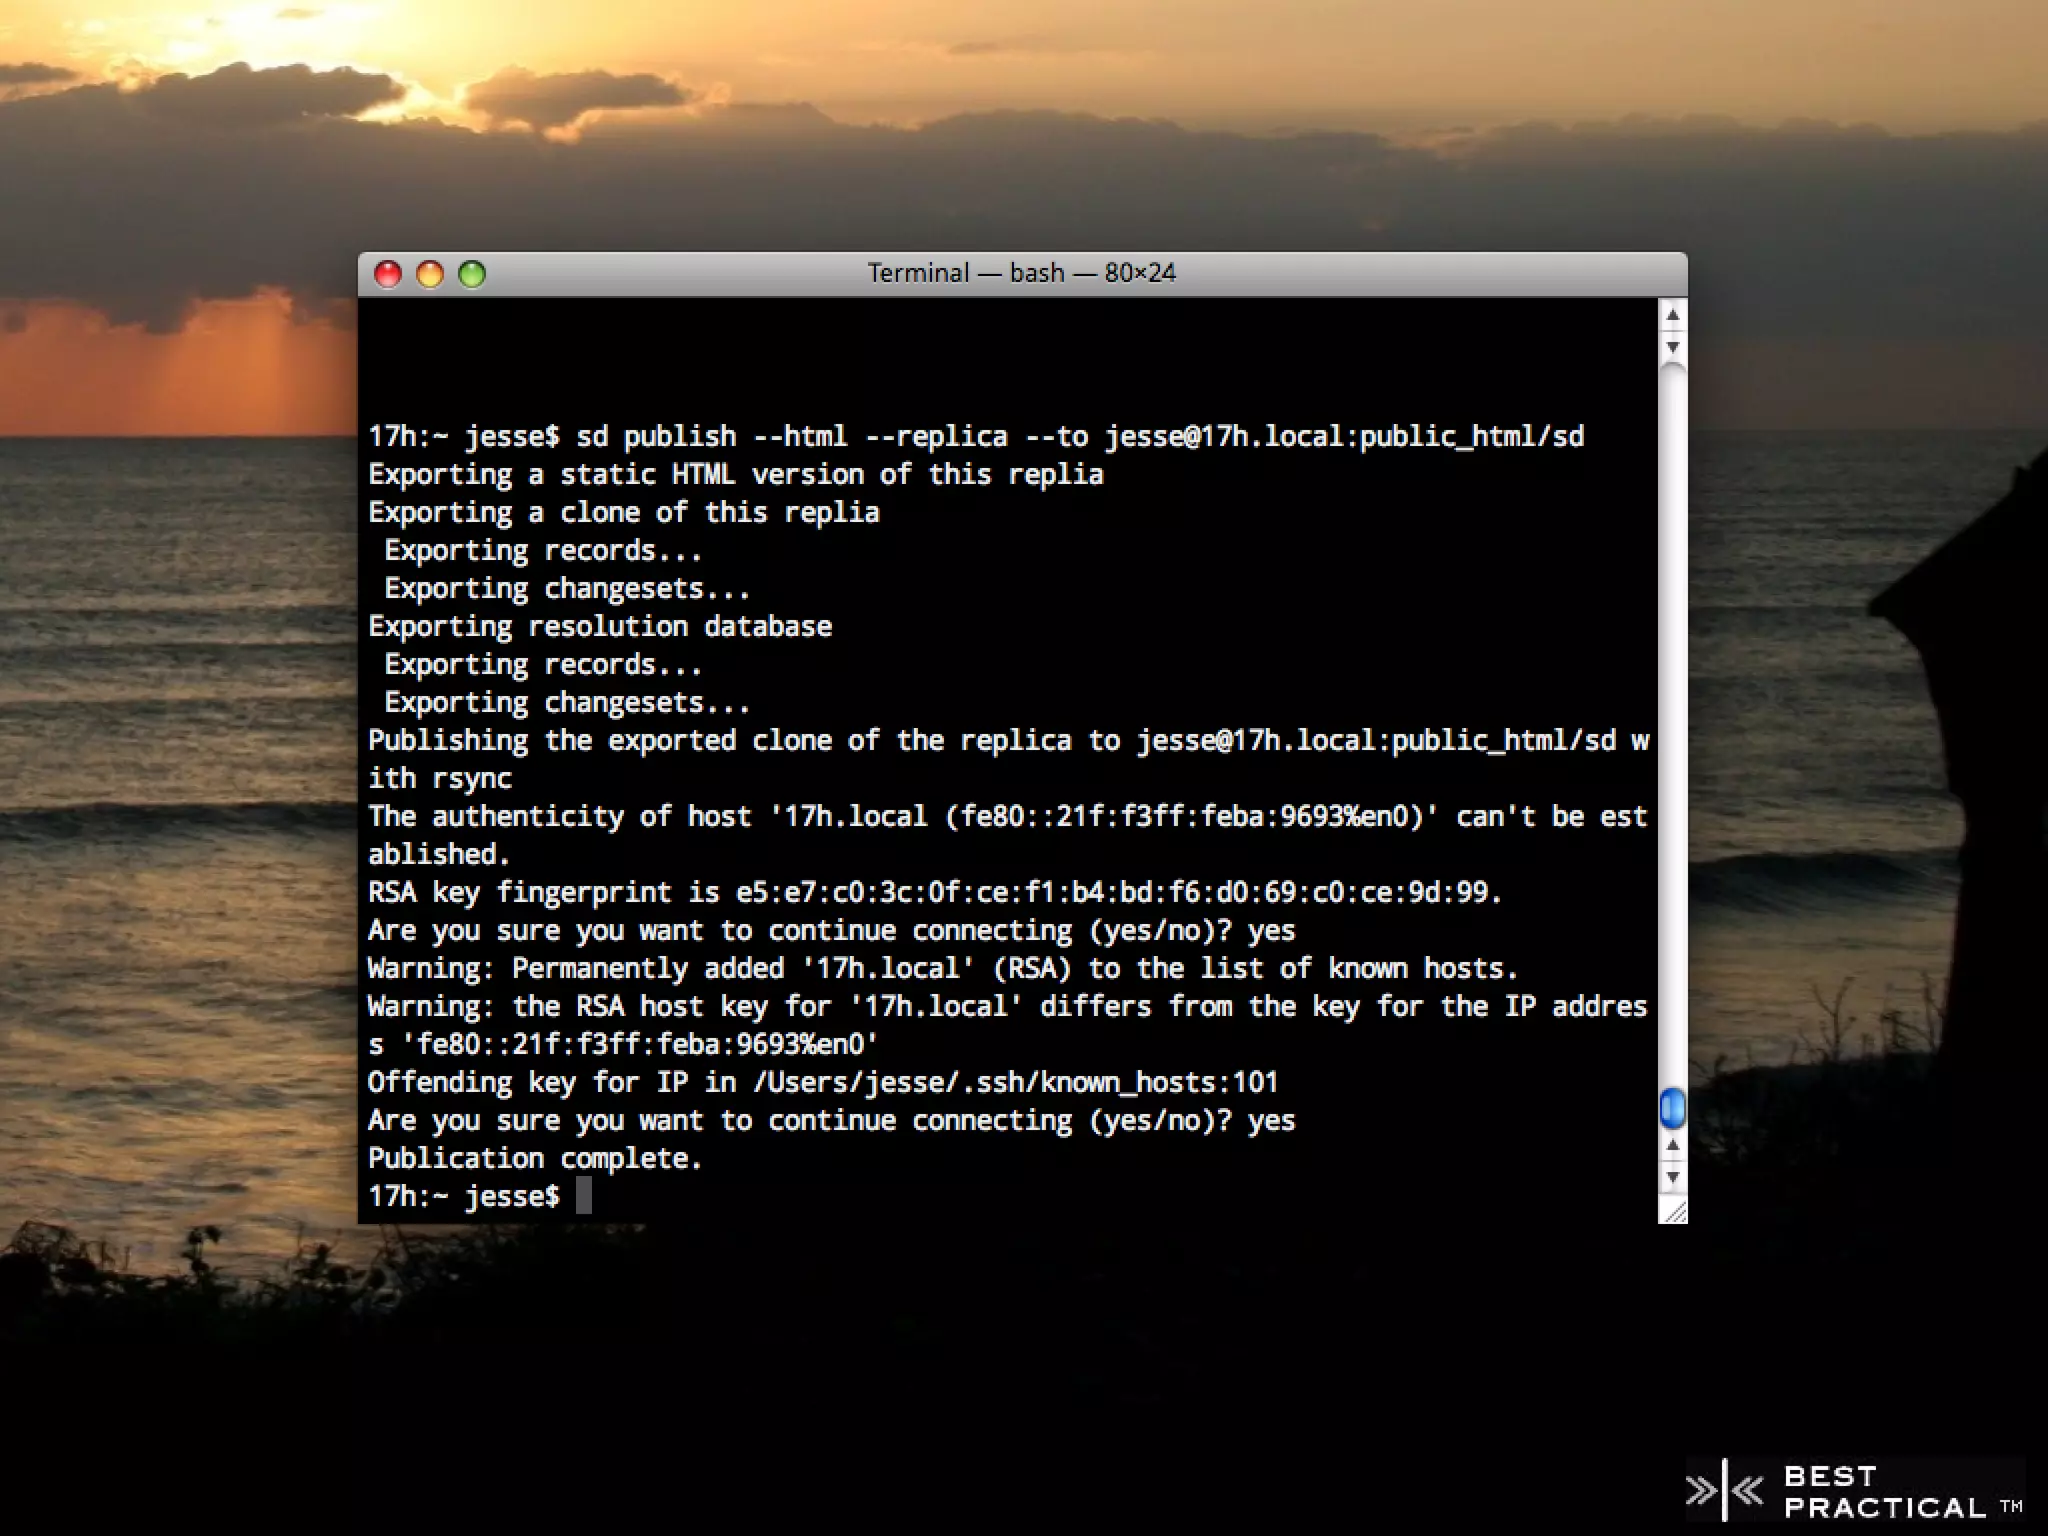
Task: Click scroll up arrow at scrollbar top
Action: (x=1672, y=316)
